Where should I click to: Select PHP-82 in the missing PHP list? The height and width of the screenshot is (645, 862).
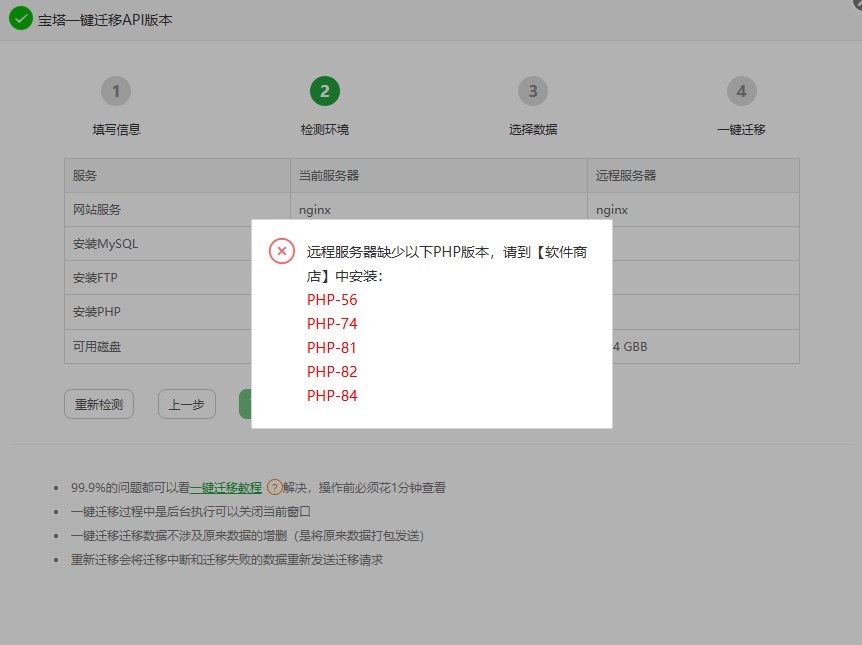[x=332, y=371]
